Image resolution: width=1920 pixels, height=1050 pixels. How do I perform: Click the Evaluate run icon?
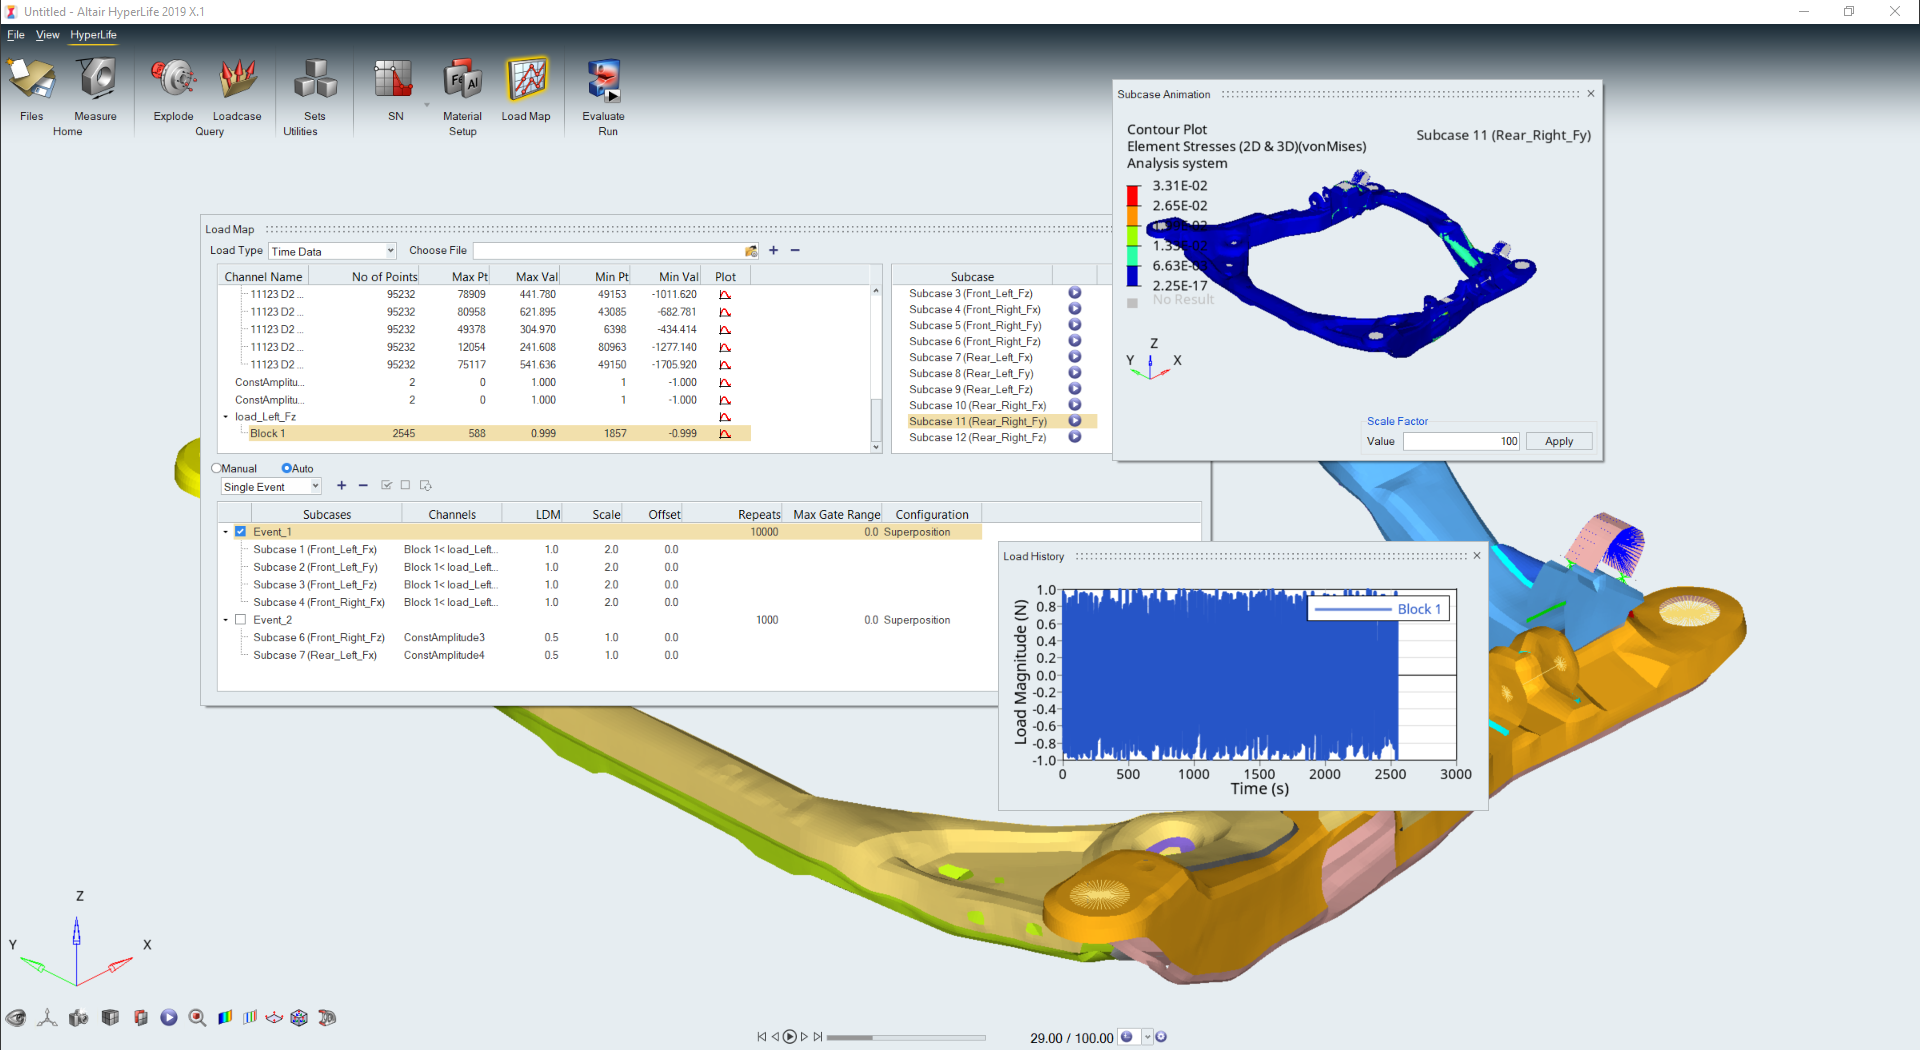click(x=604, y=80)
